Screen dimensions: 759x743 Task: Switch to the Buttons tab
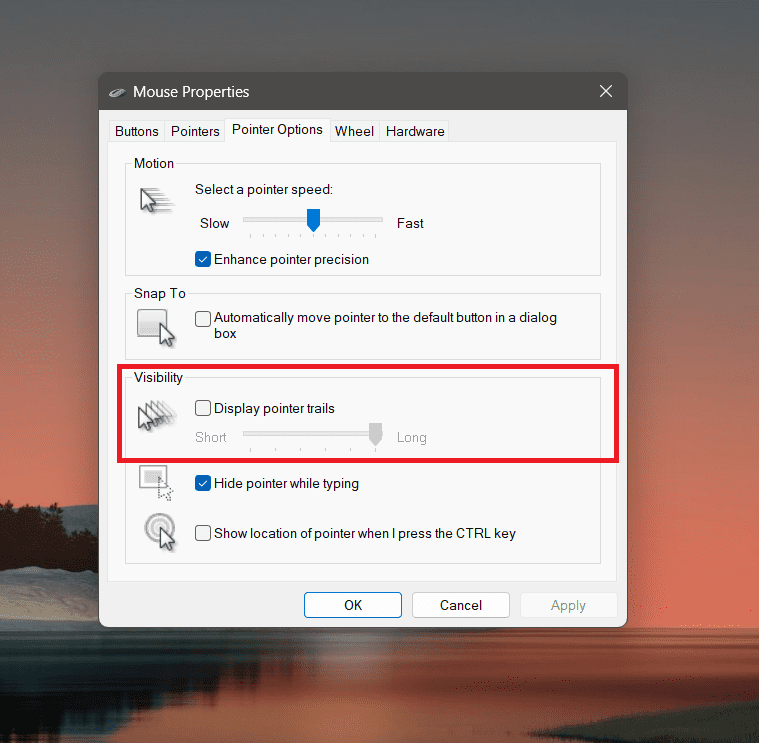coord(137,131)
